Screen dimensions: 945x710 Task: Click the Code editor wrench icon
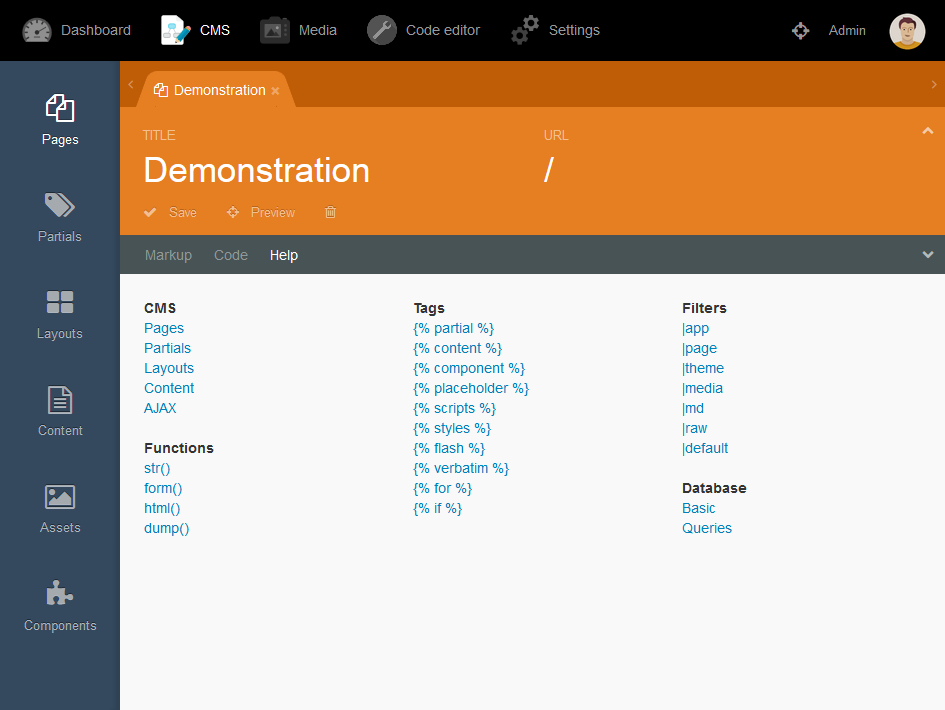pos(381,30)
